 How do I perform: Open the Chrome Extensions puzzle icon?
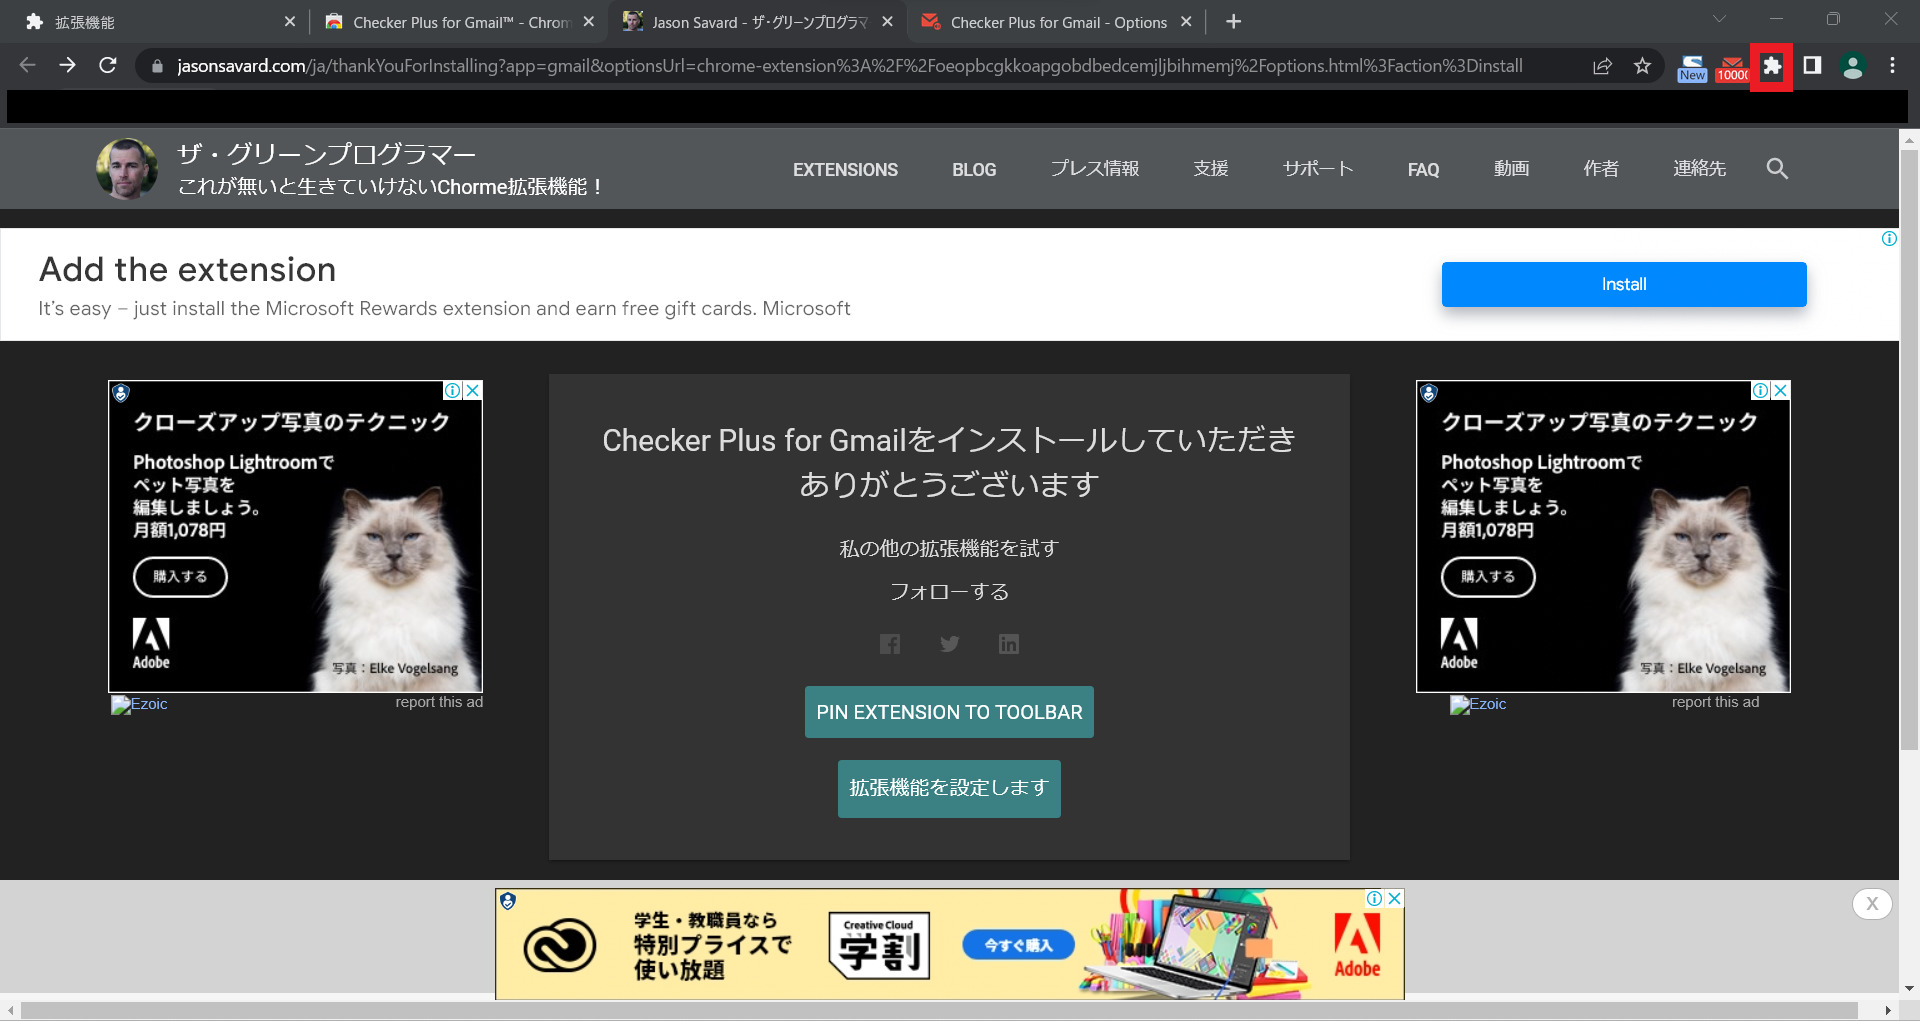(1771, 66)
